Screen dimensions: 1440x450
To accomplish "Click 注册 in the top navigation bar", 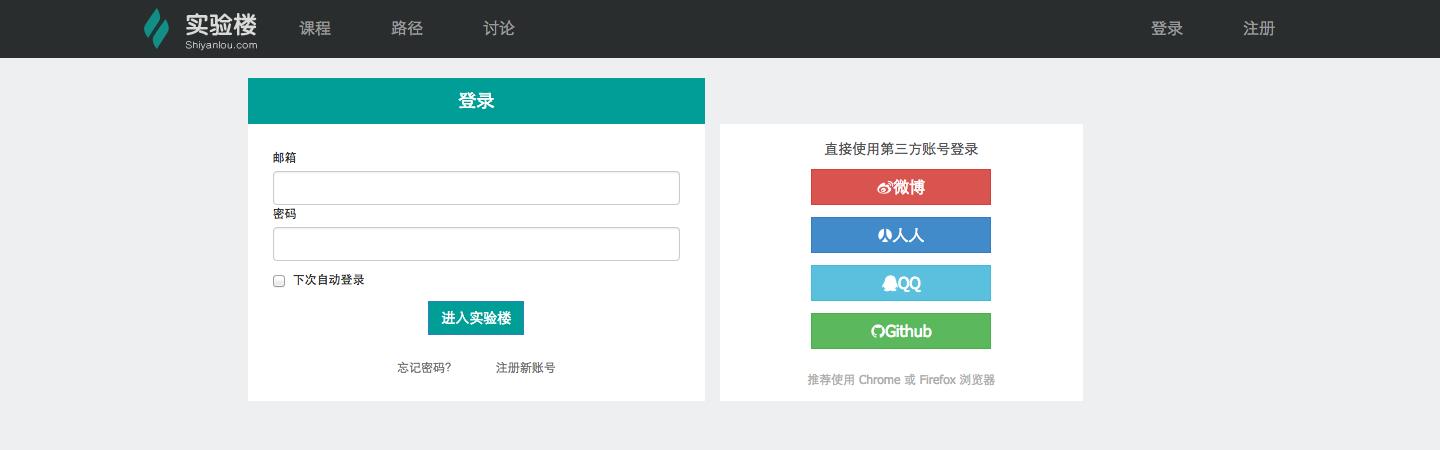I will (1259, 29).
